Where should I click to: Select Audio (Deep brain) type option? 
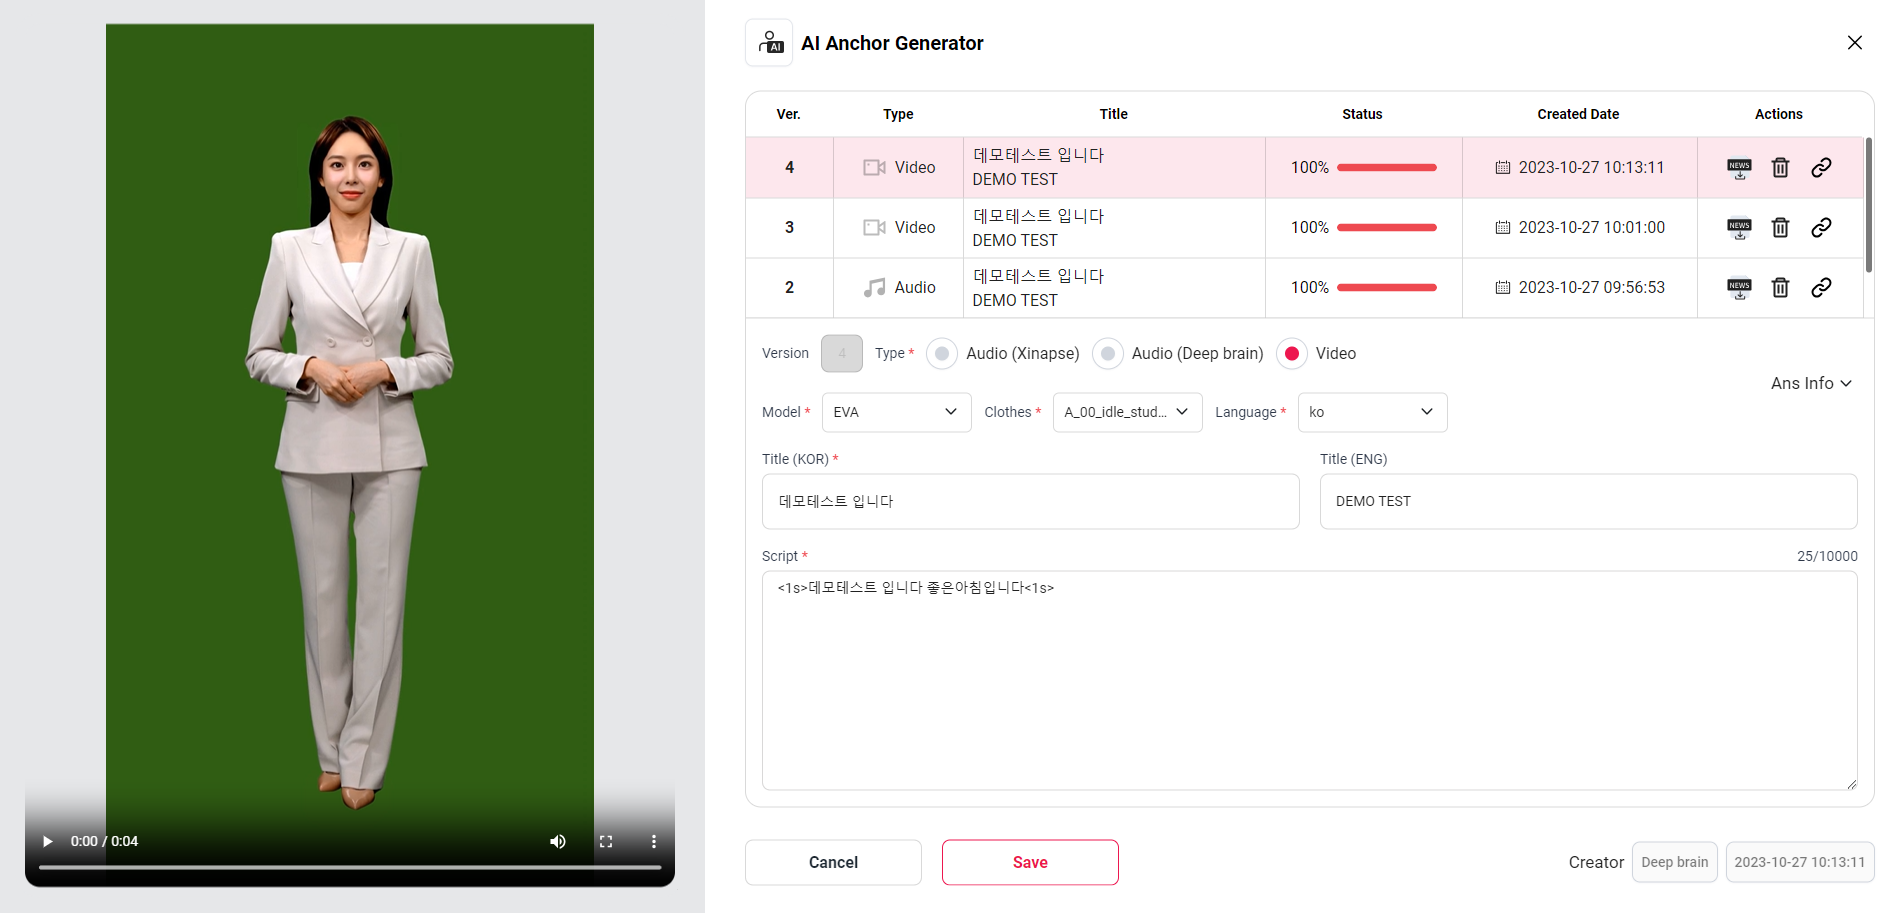point(1107,354)
